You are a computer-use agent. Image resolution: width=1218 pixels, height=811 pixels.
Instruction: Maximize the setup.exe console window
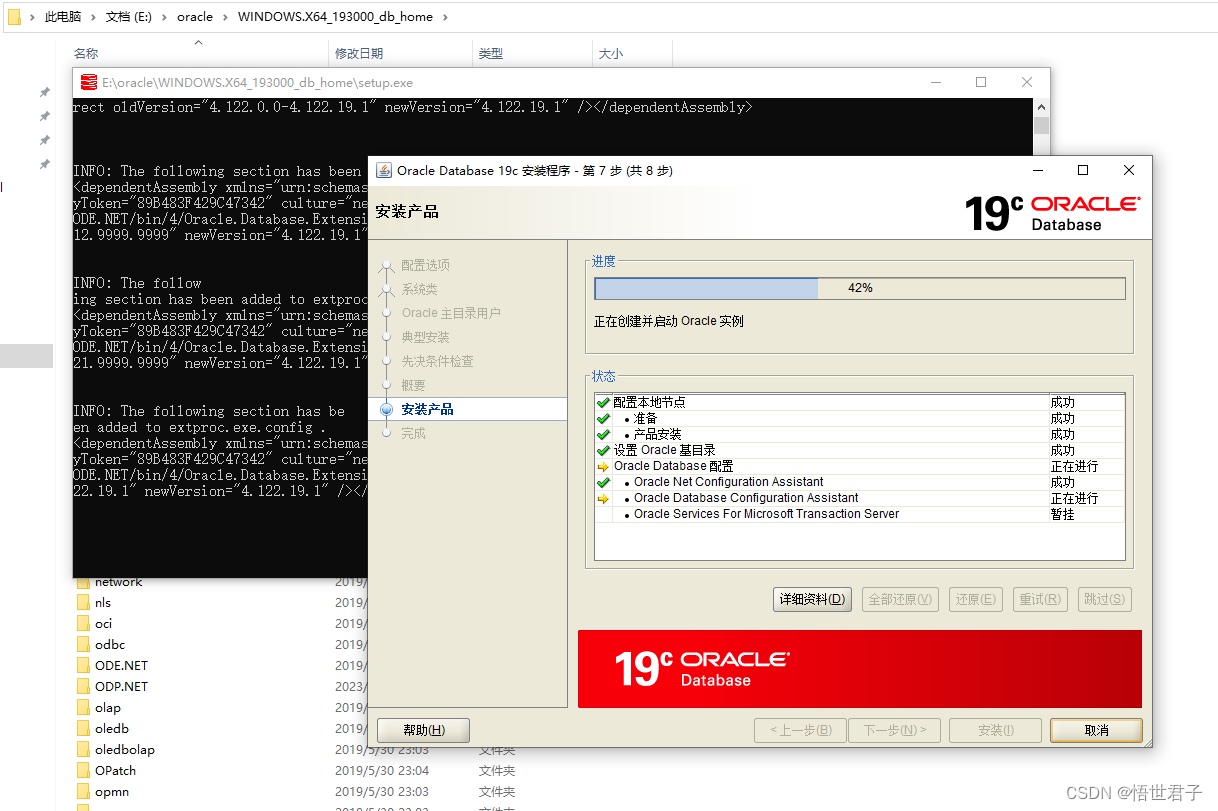981,82
